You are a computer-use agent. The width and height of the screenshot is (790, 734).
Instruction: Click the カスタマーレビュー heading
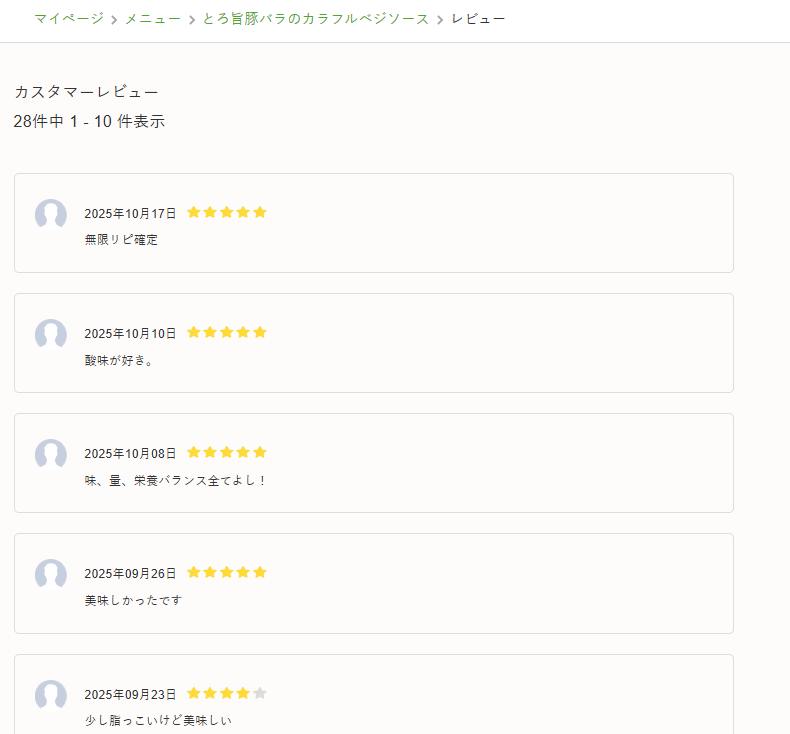pyautogui.click(x=86, y=92)
